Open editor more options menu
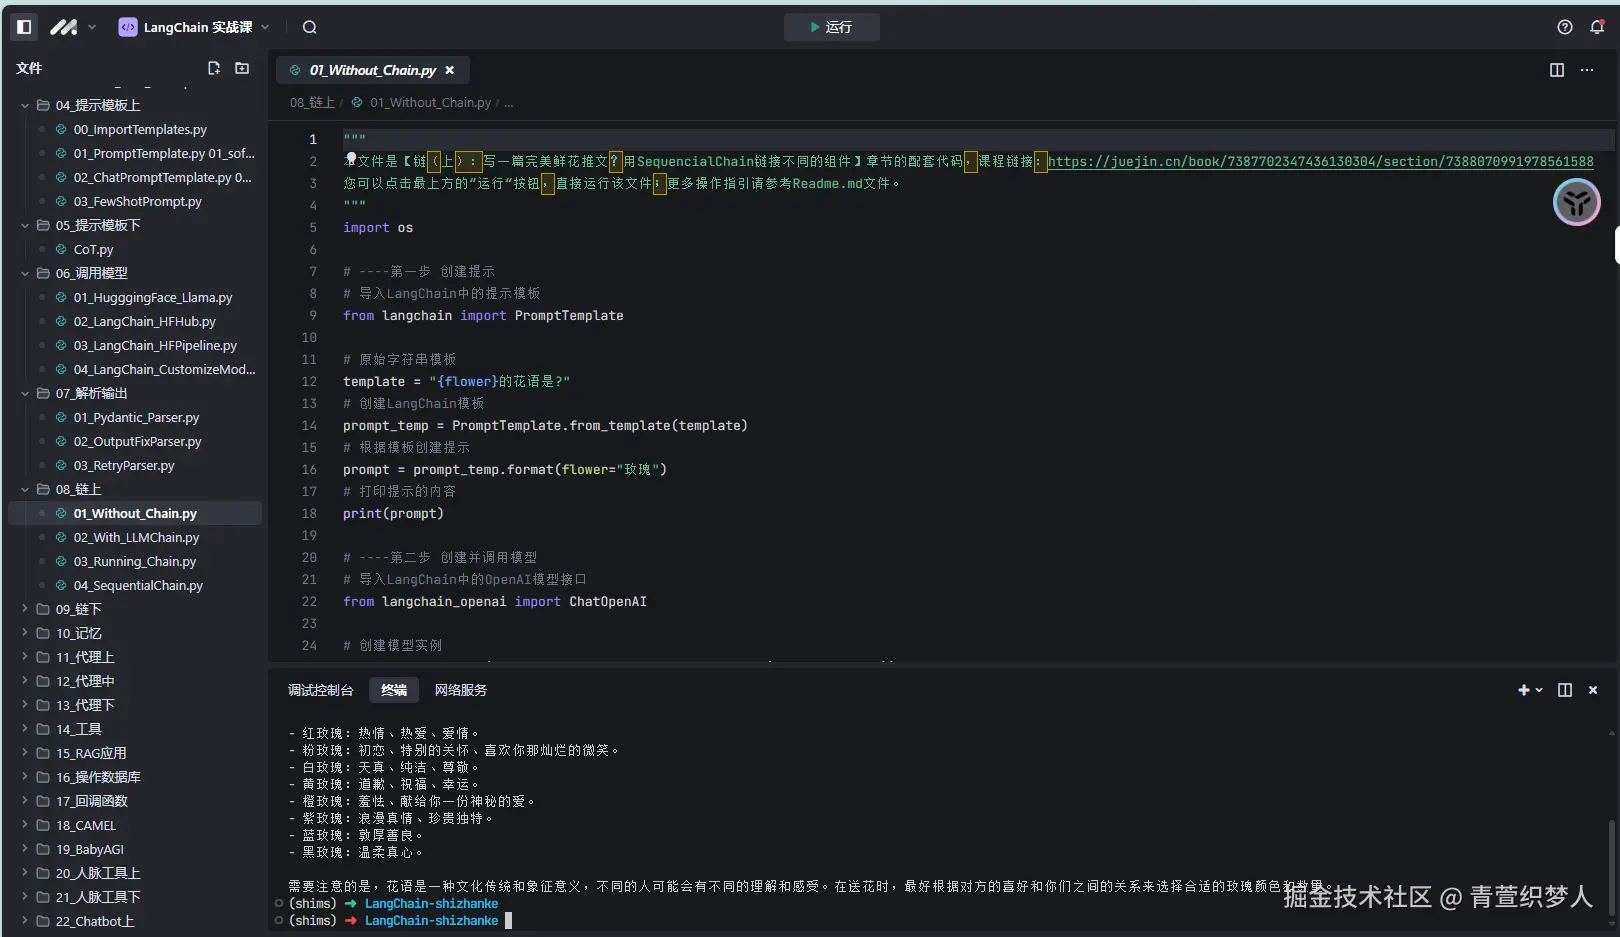Image resolution: width=1620 pixels, height=937 pixels. coord(1587,70)
